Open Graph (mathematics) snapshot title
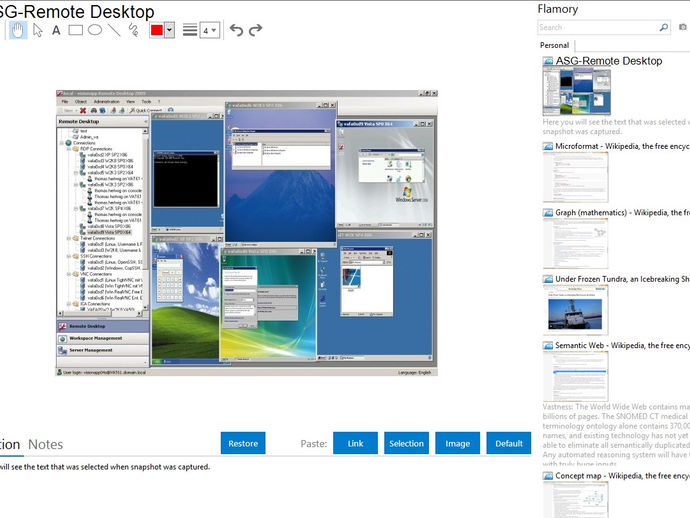690x518 pixels. [x=622, y=213]
